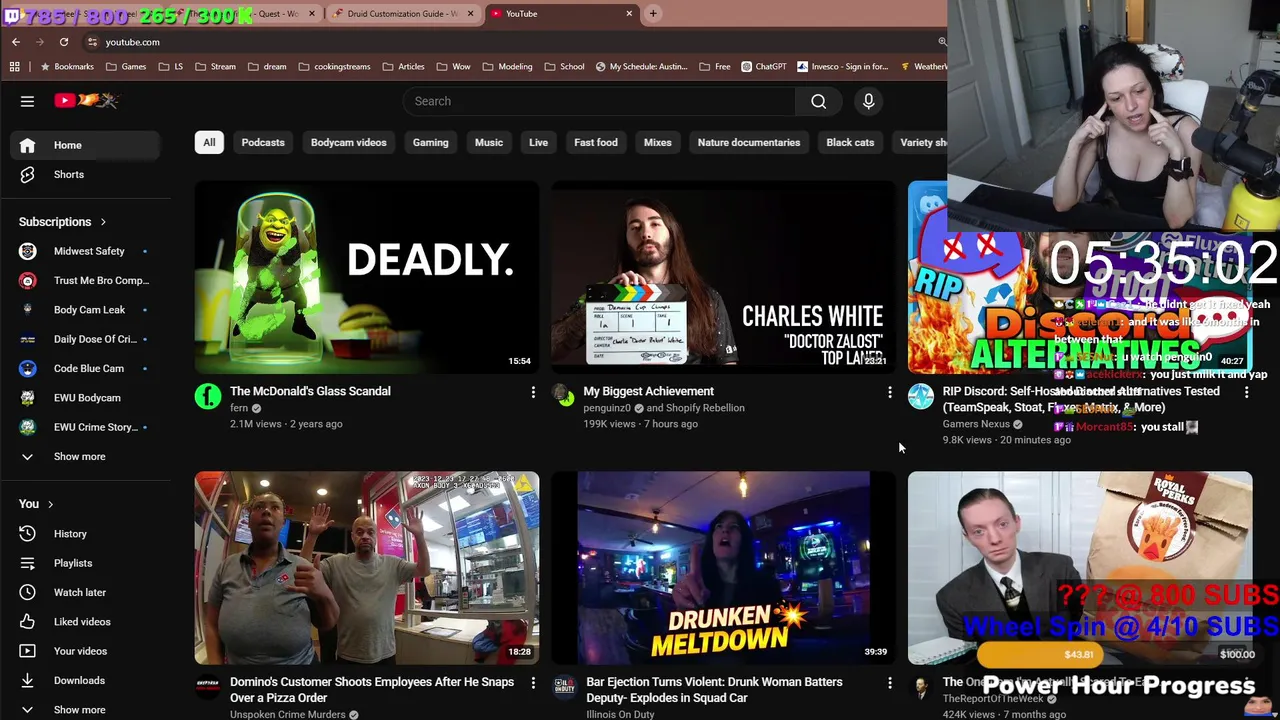Open watch History in sidebar
The image size is (1280, 720).
85,534
